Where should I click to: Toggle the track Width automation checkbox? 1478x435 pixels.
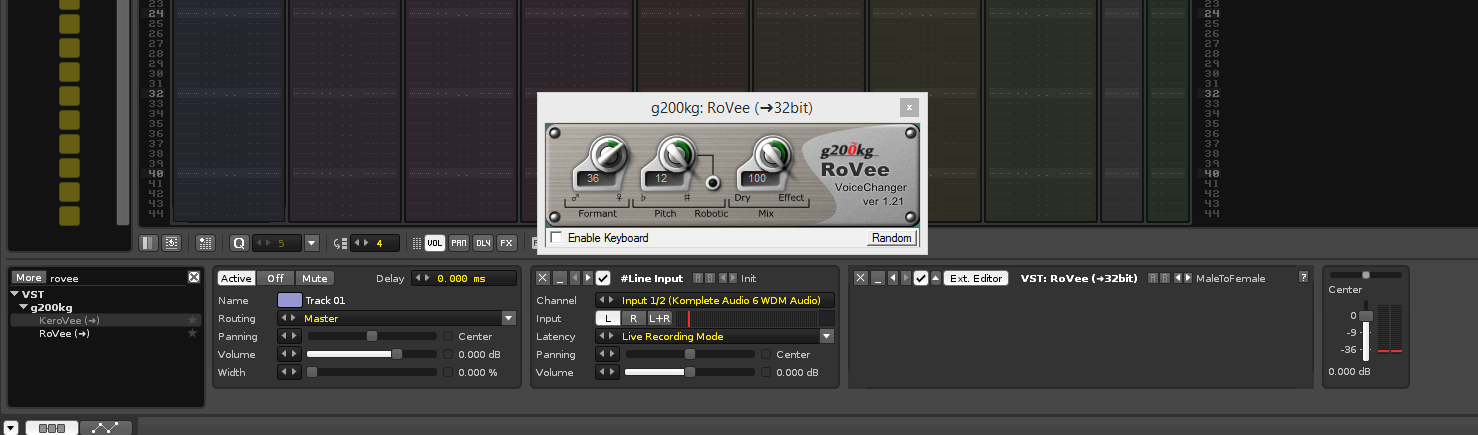tap(448, 372)
